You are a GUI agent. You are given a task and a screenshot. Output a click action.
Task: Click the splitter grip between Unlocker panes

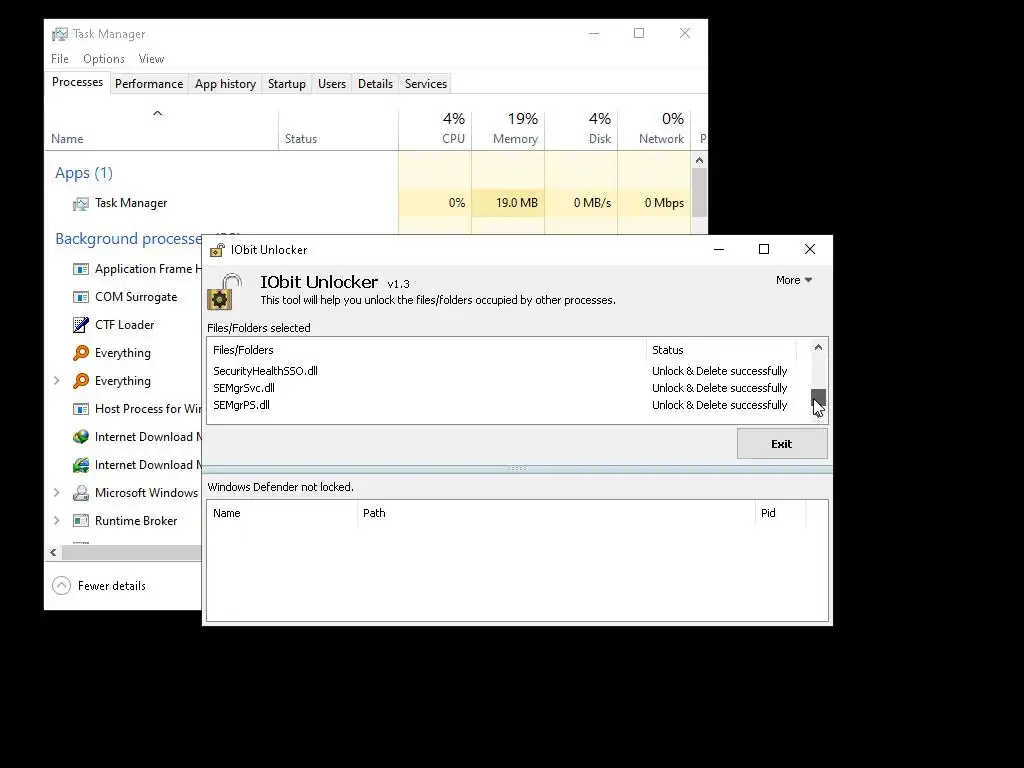click(x=517, y=468)
